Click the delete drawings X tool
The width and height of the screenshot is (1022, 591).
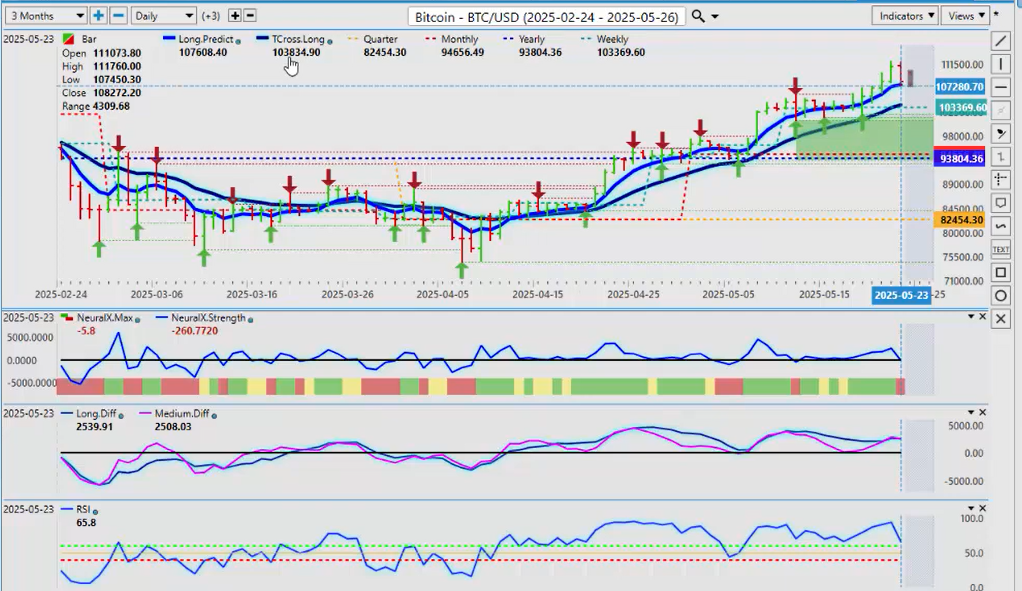(x=1000, y=319)
